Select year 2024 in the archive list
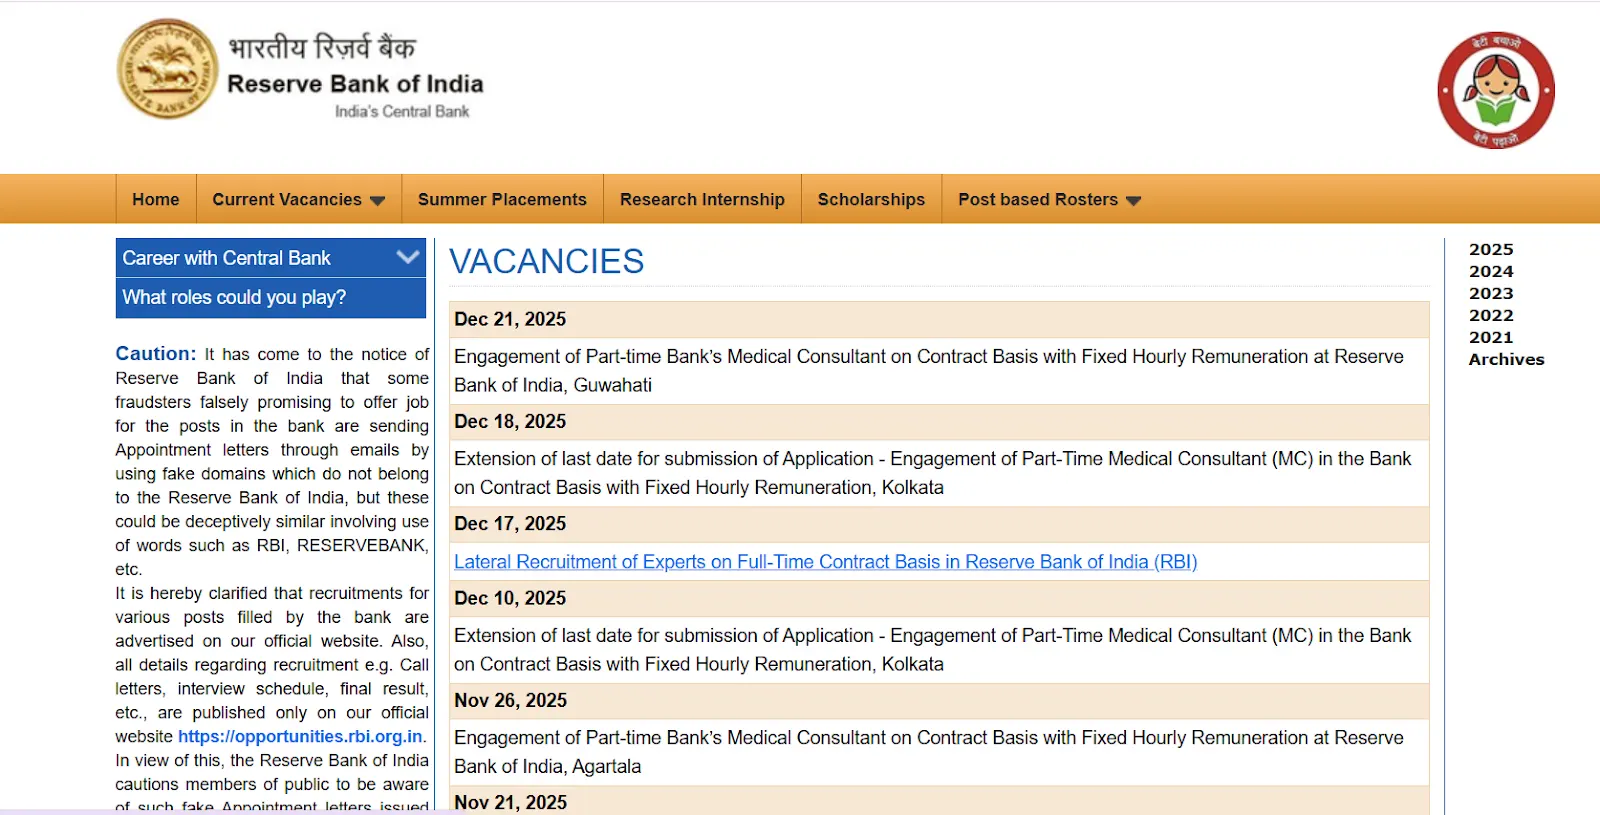The width and height of the screenshot is (1600, 815). pyautogui.click(x=1491, y=271)
